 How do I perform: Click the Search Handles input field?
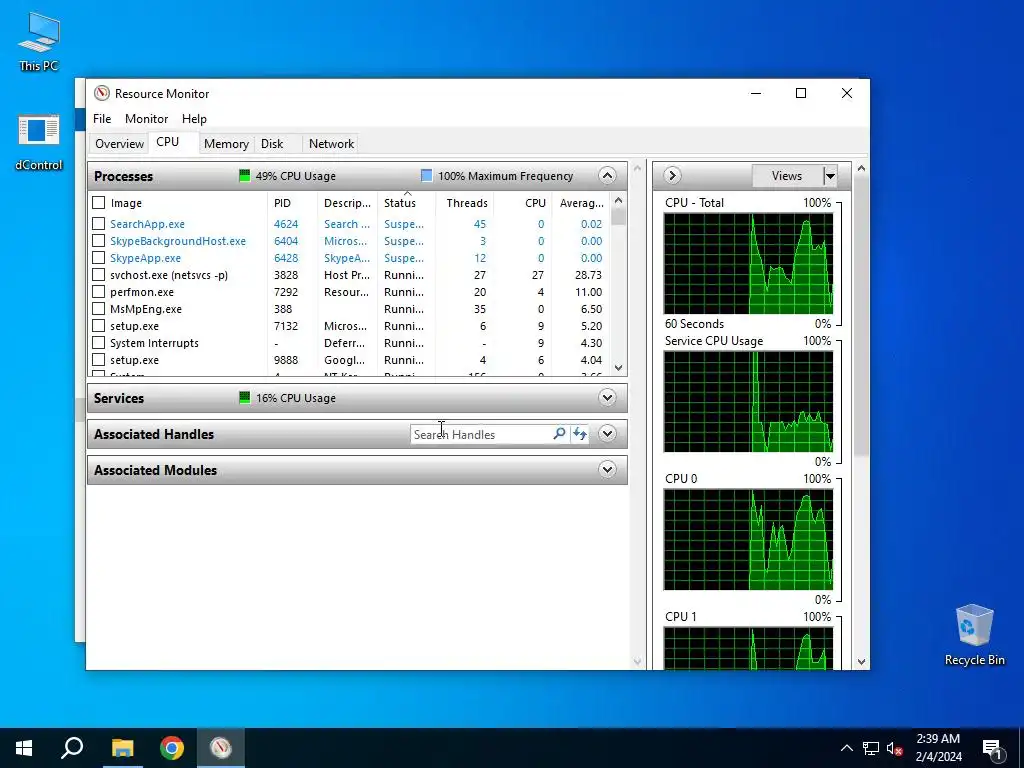point(481,434)
